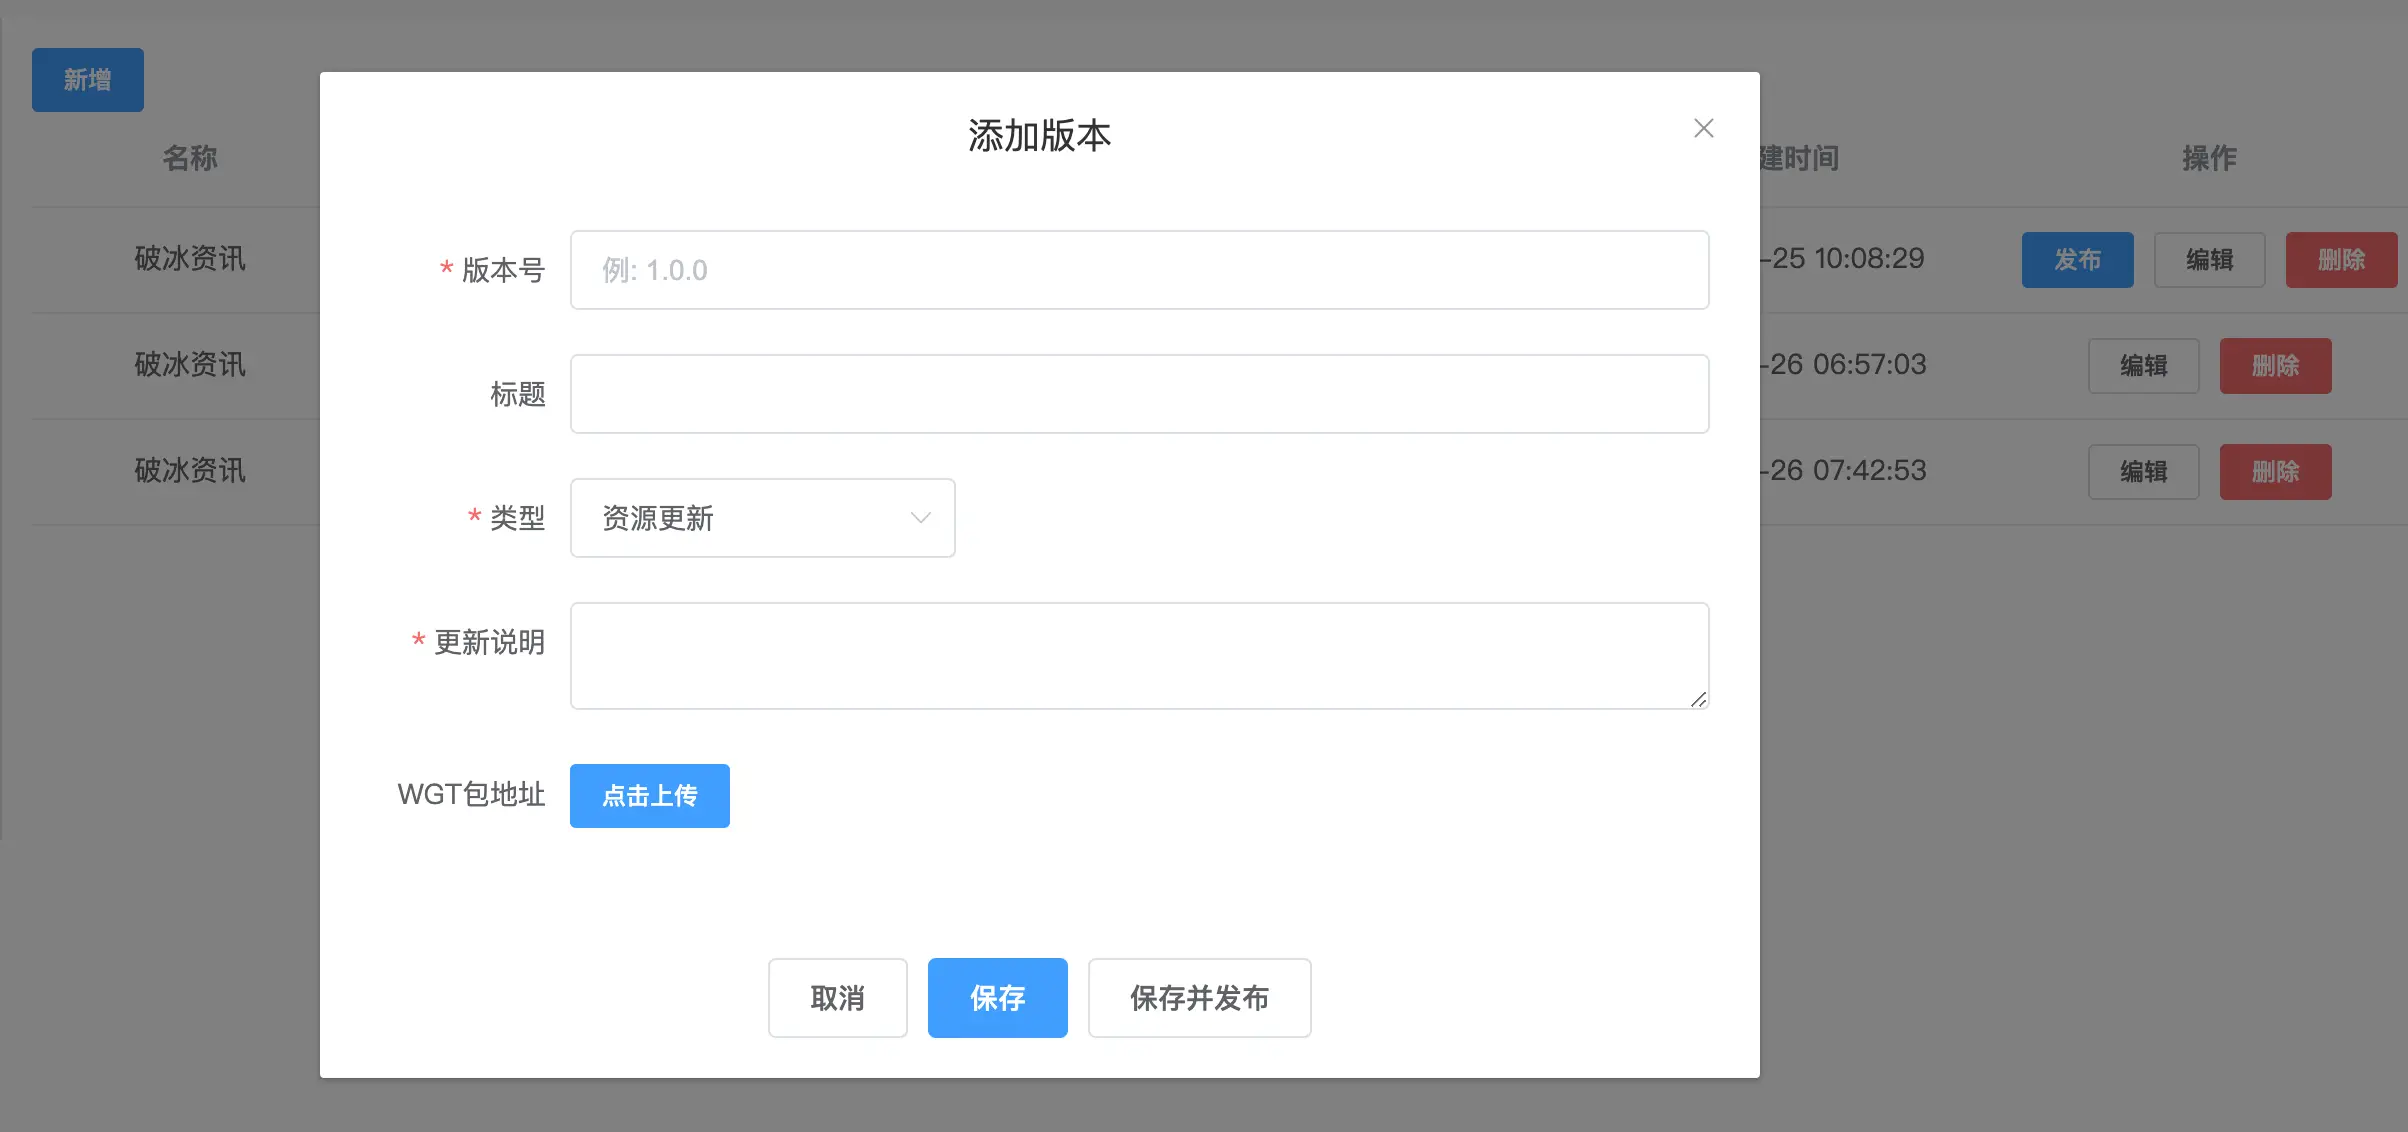Click into the 更新说明 textarea
Image resolution: width=2408 pixels, height=1132 pixels.
(1138, 655)
